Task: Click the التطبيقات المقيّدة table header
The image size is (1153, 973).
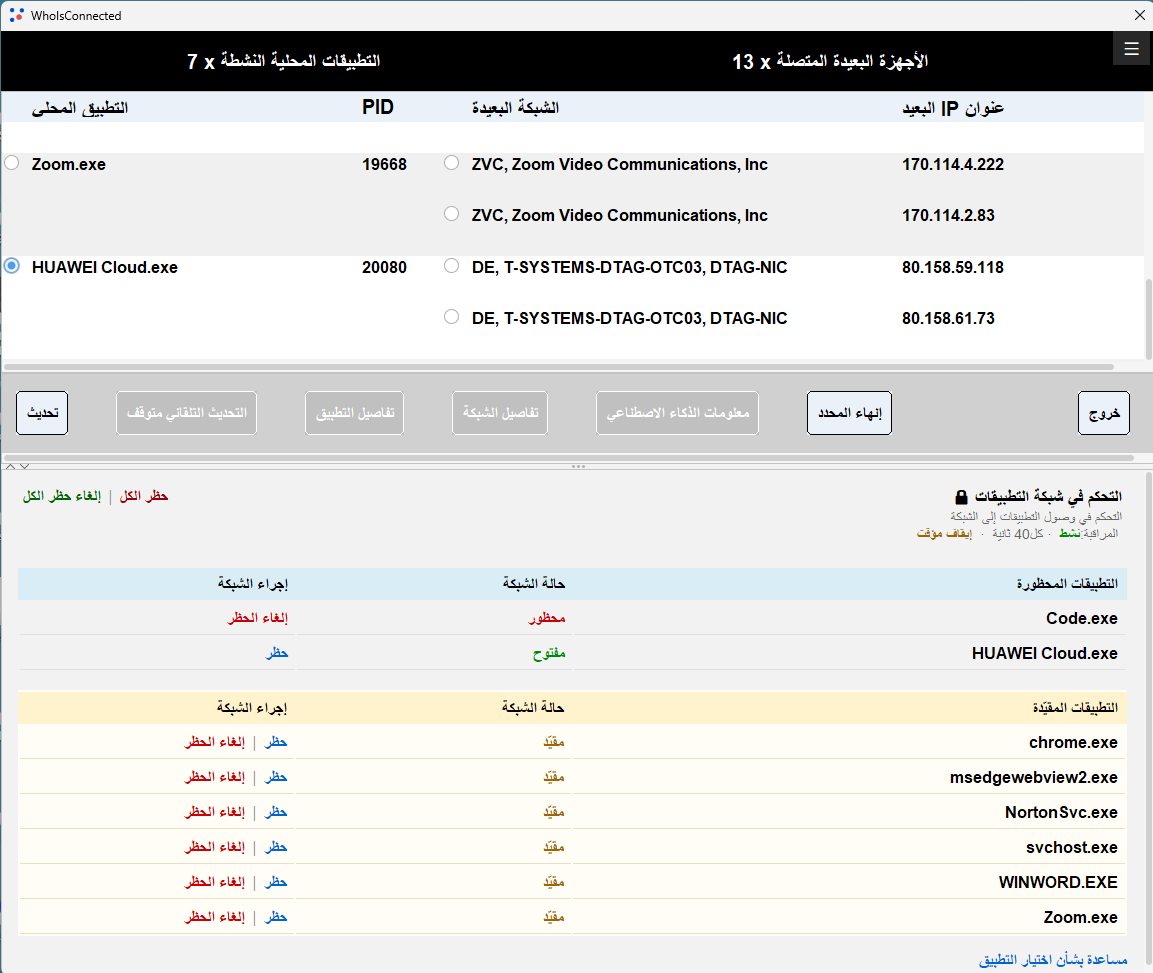Action: coord(1075,708)
